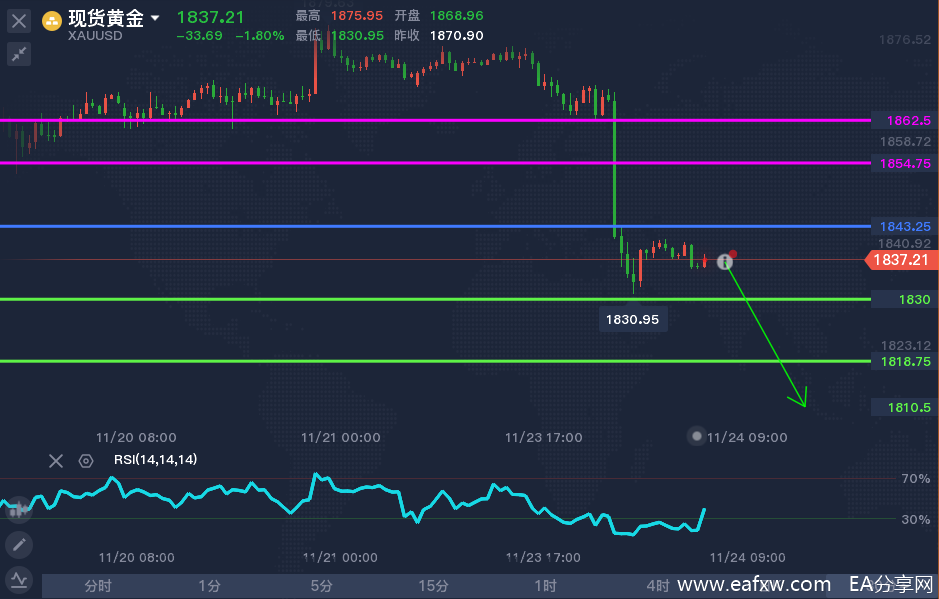The height and width of the screenshot is (599, 939).
Task: Switch chart to the 4时 timeframe
Action: [657, 586]
